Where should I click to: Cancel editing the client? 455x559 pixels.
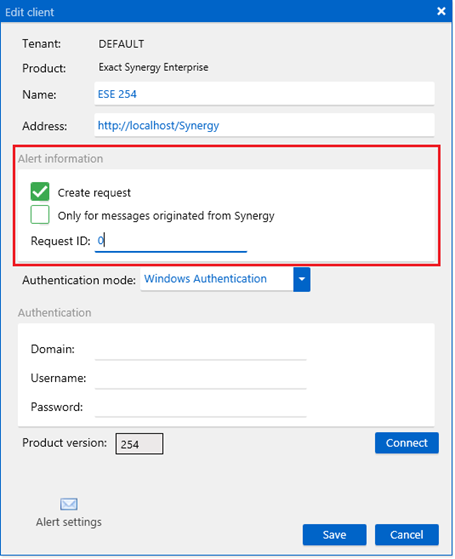point(407,534)
